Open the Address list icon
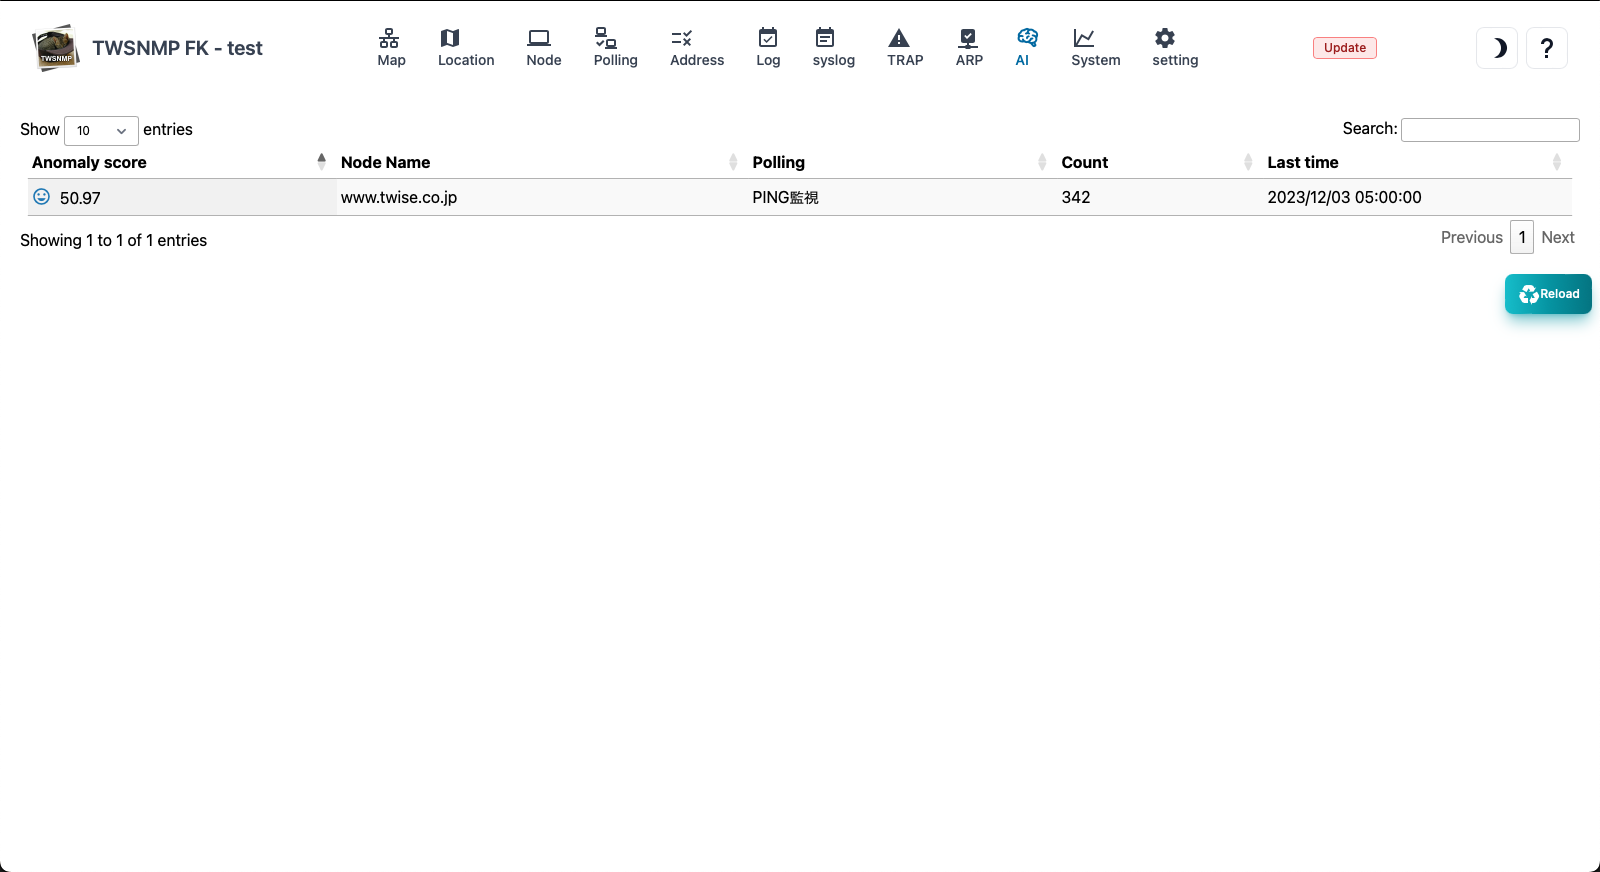Viewport: 1600px width, 872px height. click(x=682, y=39)
